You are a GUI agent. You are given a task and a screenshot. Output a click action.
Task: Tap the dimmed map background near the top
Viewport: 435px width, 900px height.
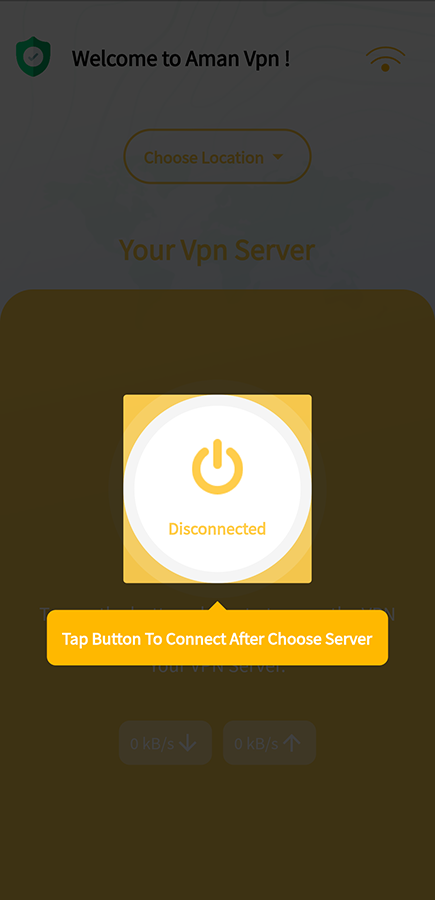tap(218, 103)
